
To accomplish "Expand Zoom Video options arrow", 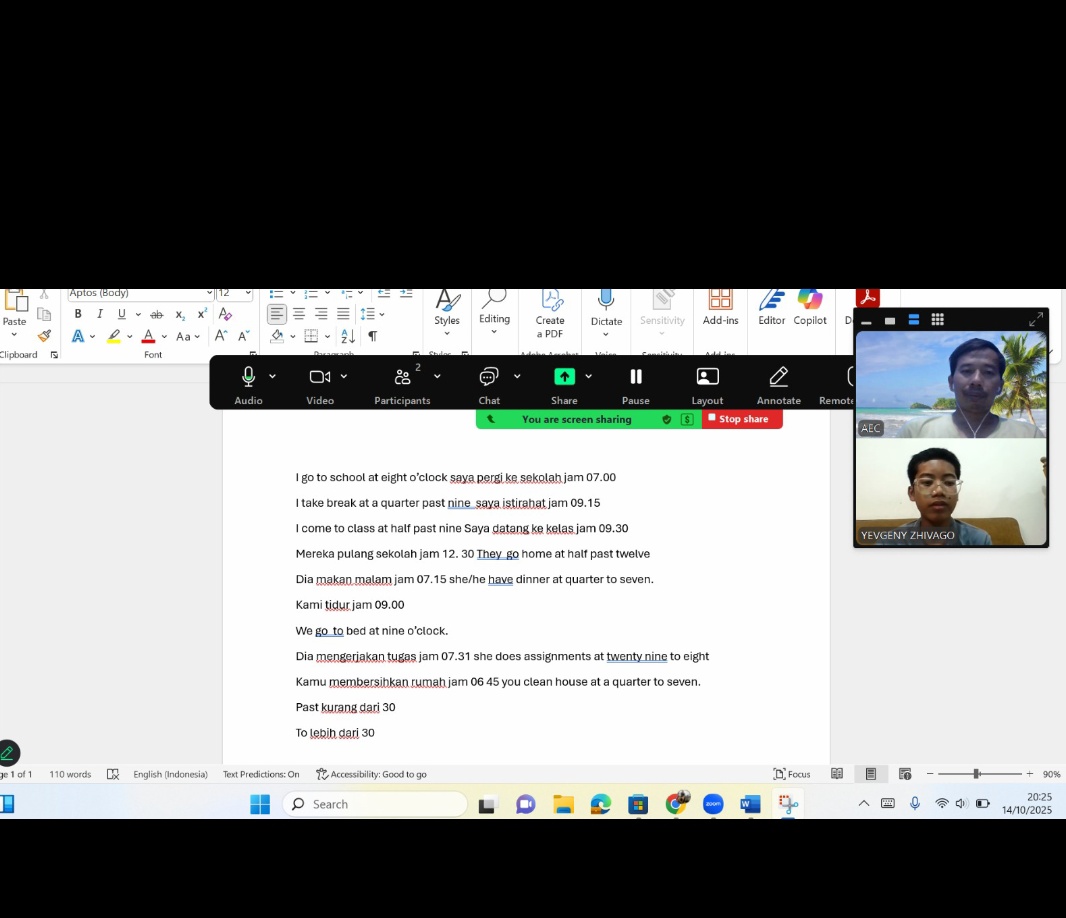I will click(344, 376).
